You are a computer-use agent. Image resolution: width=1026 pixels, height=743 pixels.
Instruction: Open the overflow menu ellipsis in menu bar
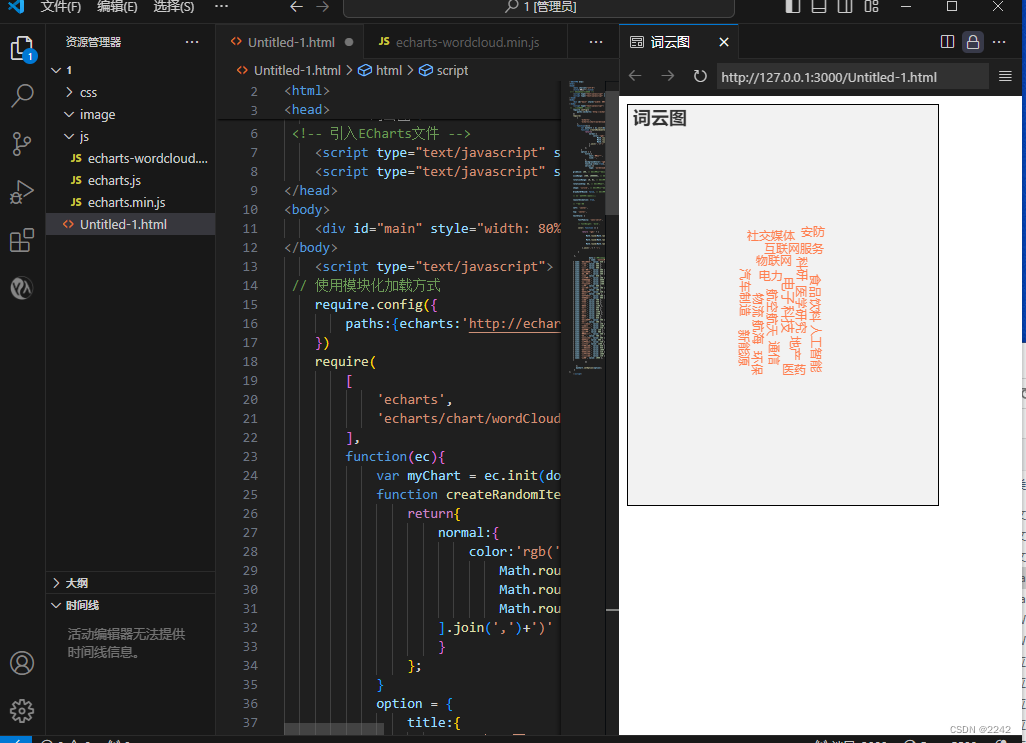point(222,7)
